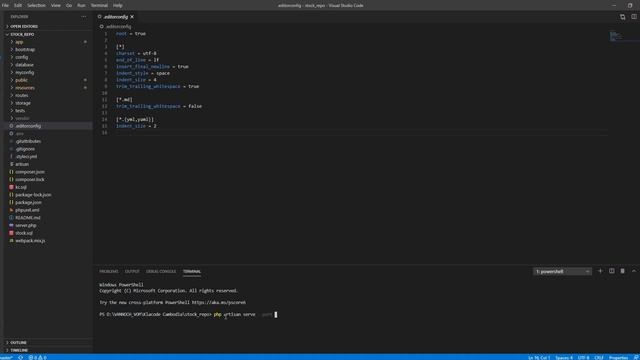Expand the myconfig folder
The height and width of the screenshot is (360, 640).
point(24,72)
